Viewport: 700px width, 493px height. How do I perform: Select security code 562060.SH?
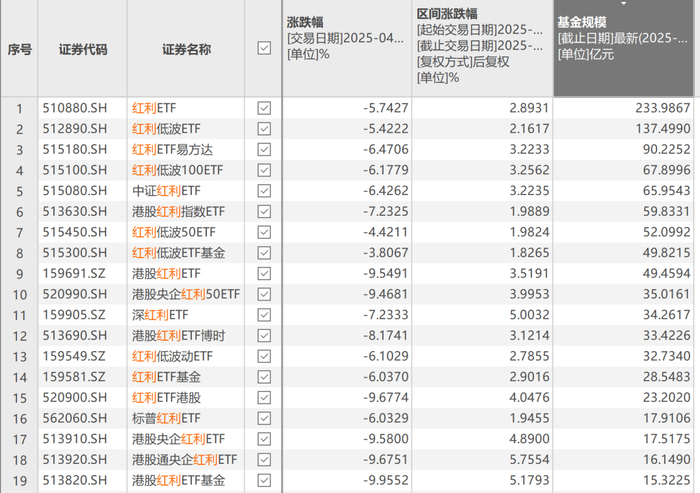click(x=75, y=418)
